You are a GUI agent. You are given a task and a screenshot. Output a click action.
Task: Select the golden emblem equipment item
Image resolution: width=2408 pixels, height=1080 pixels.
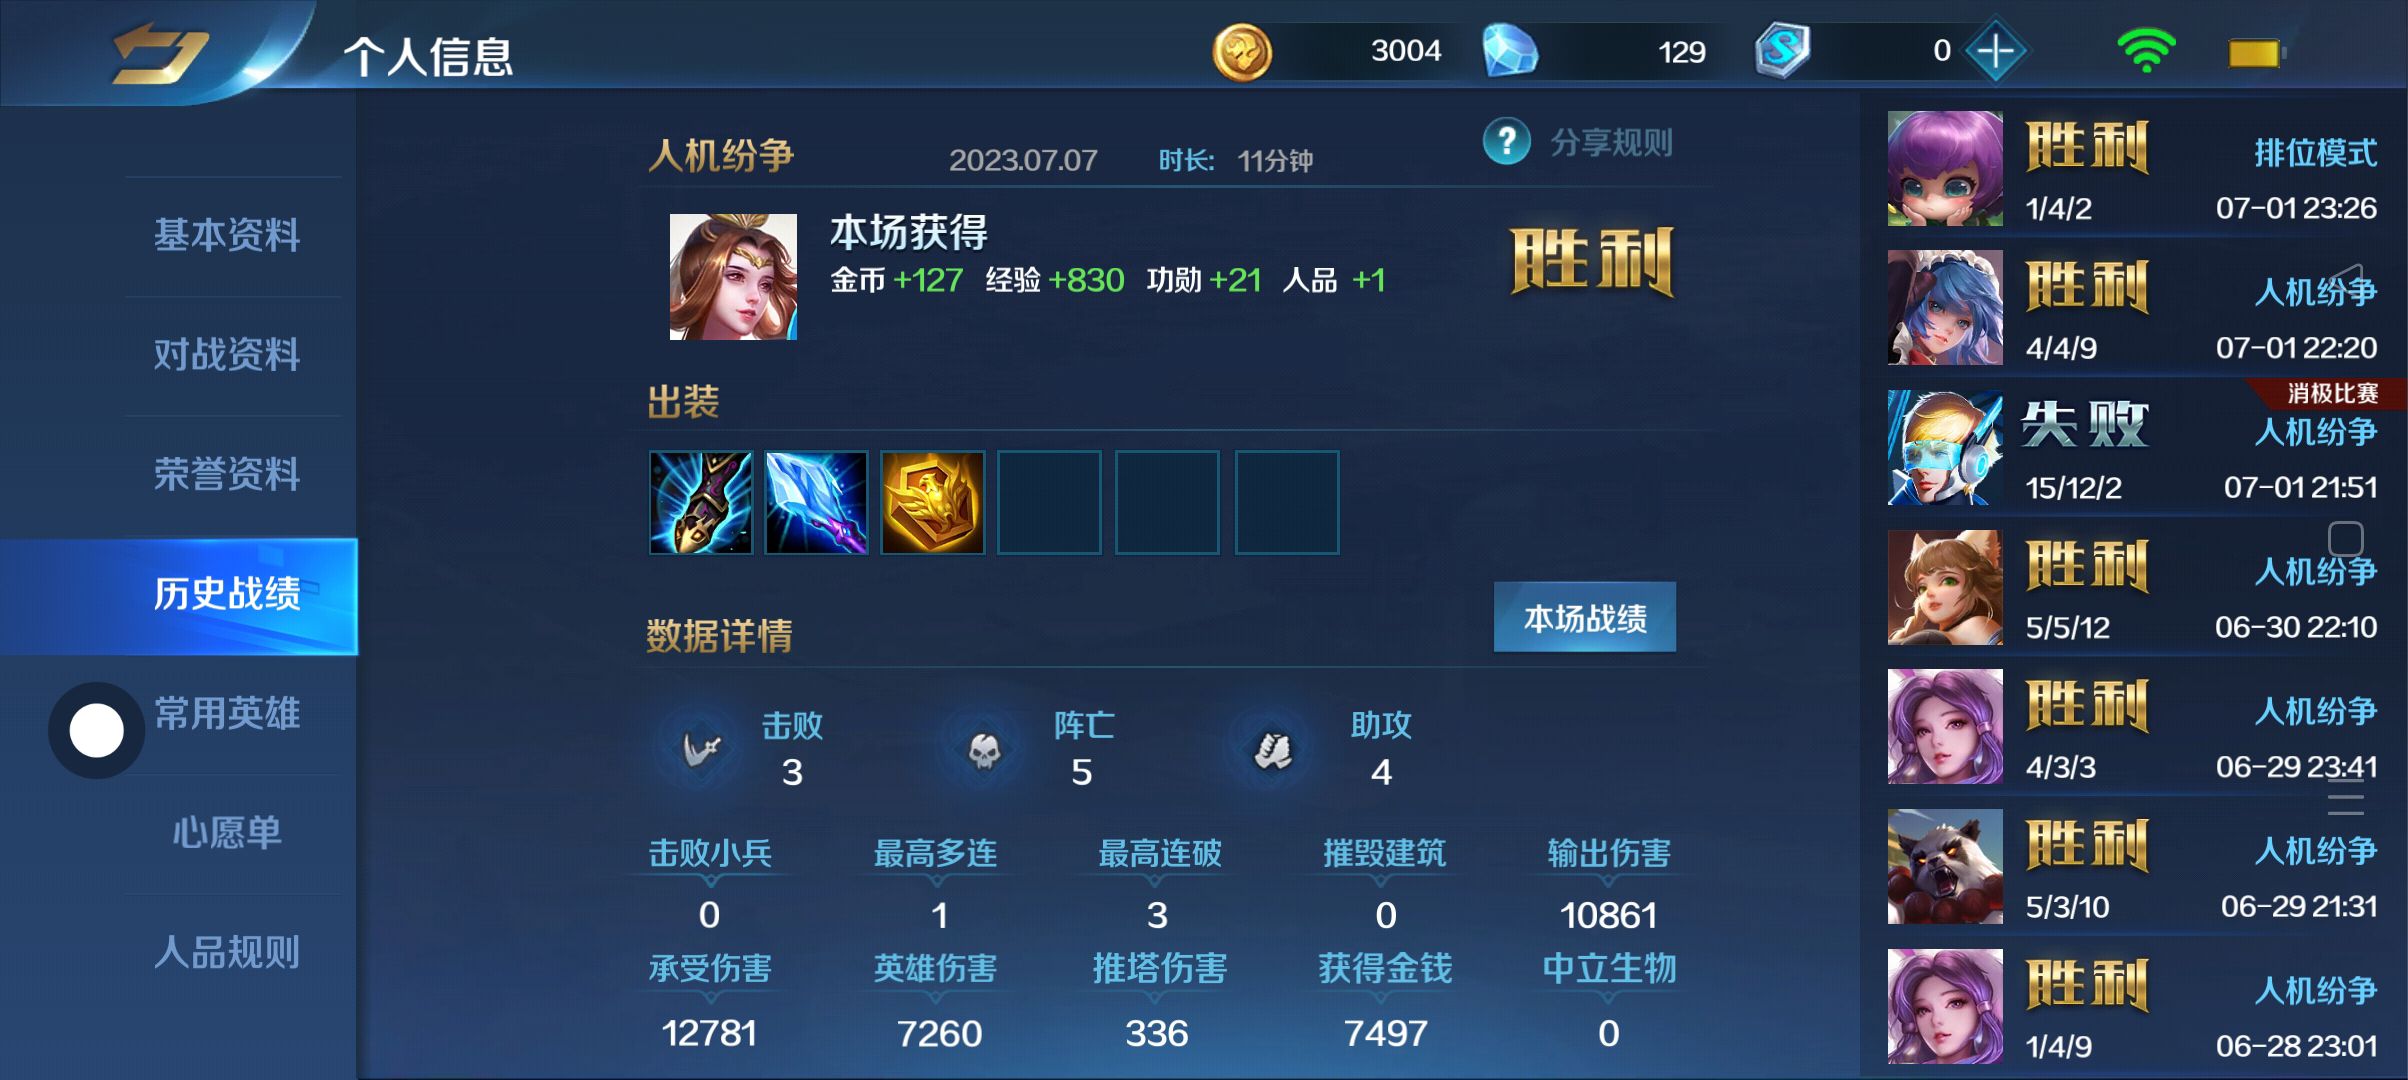933,502
